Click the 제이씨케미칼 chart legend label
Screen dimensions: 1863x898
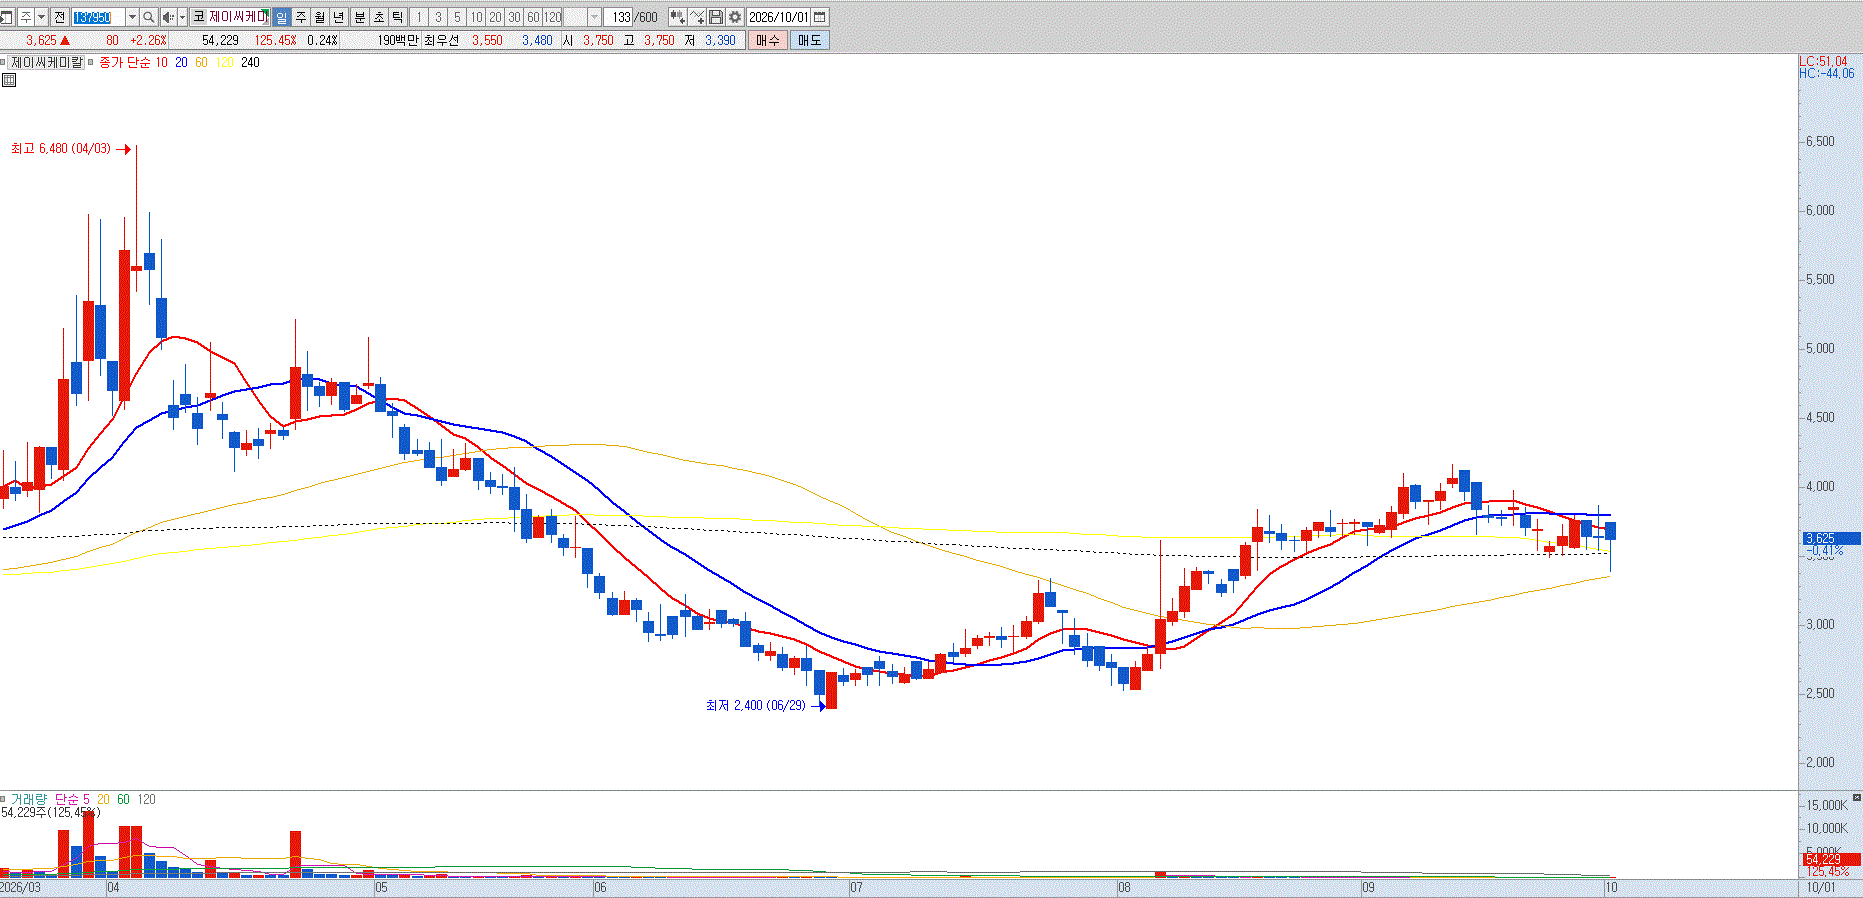click(x=47, y=62)
